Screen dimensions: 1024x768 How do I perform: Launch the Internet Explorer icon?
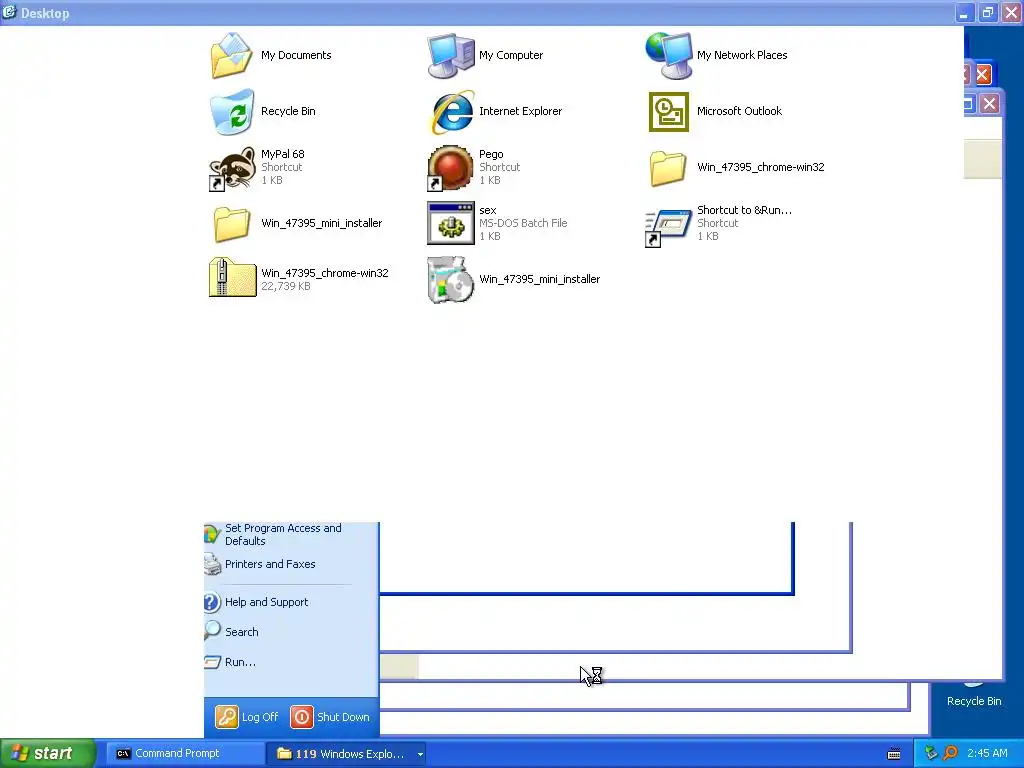click(451, 112)
